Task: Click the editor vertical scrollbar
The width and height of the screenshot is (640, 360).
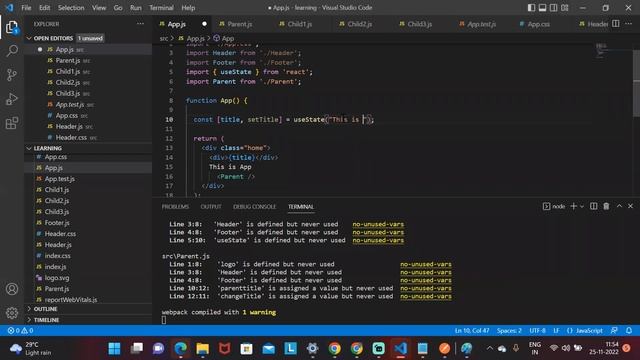Action: [x=636, y=82]
